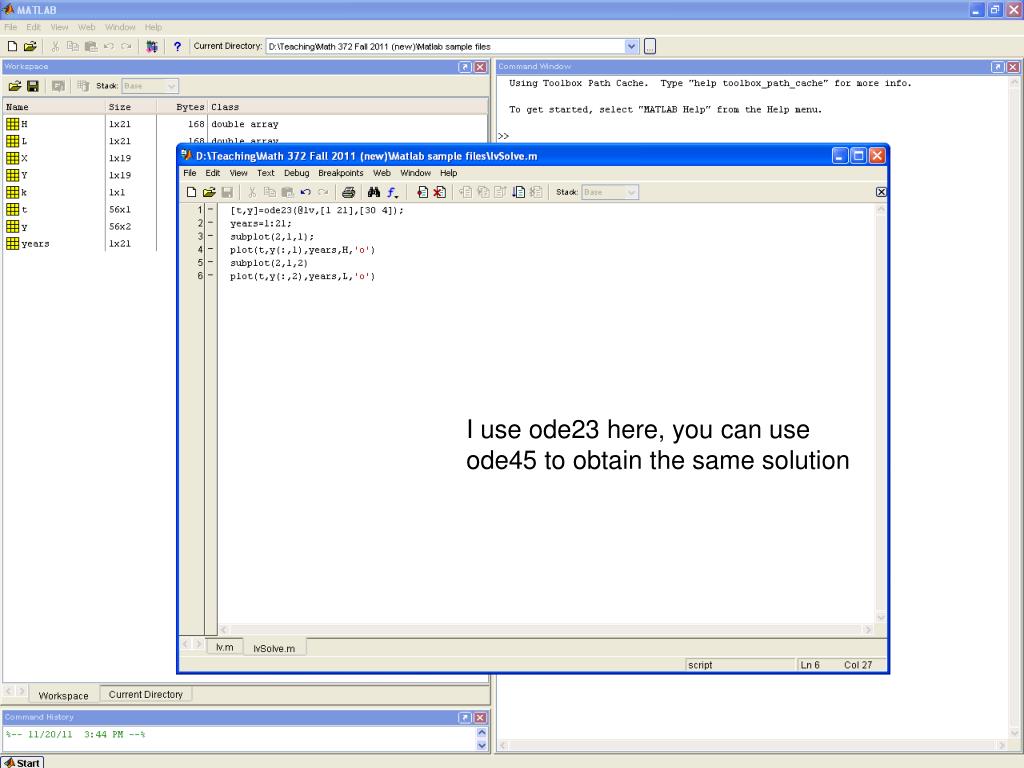Open the function list f icon
The width and height of the screenshot is (1024, 768).
[392, 192]
